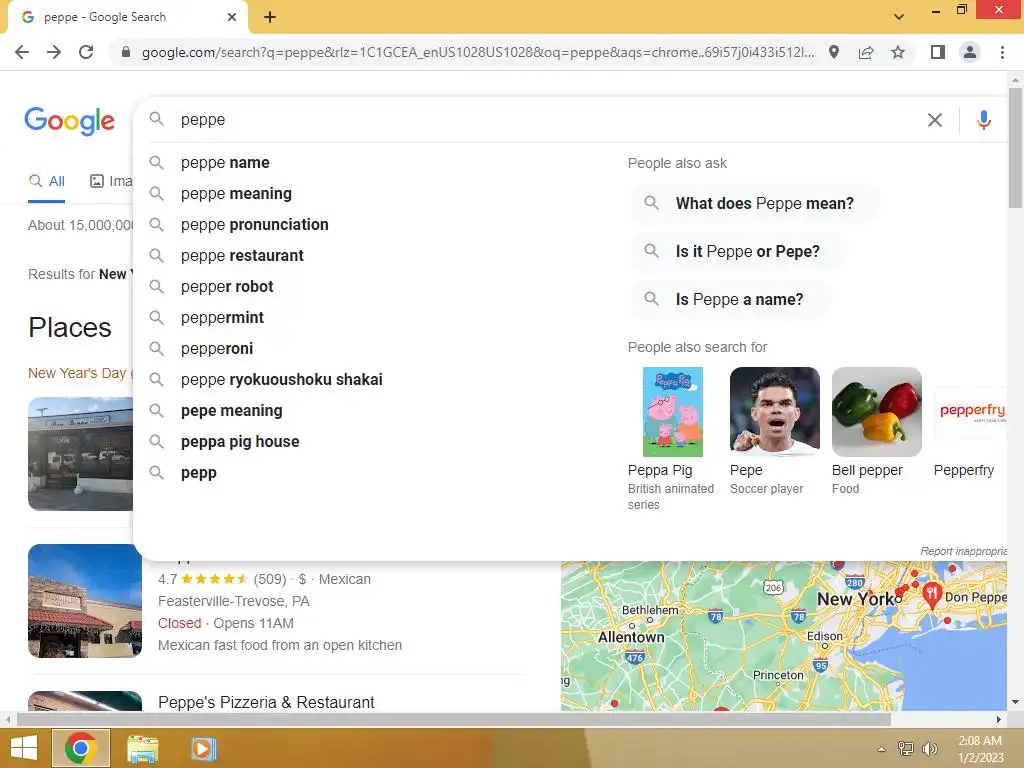1024x768 pixels.
Task: Click the vertical page scrollbar
Action: [x=1016, y=148]
